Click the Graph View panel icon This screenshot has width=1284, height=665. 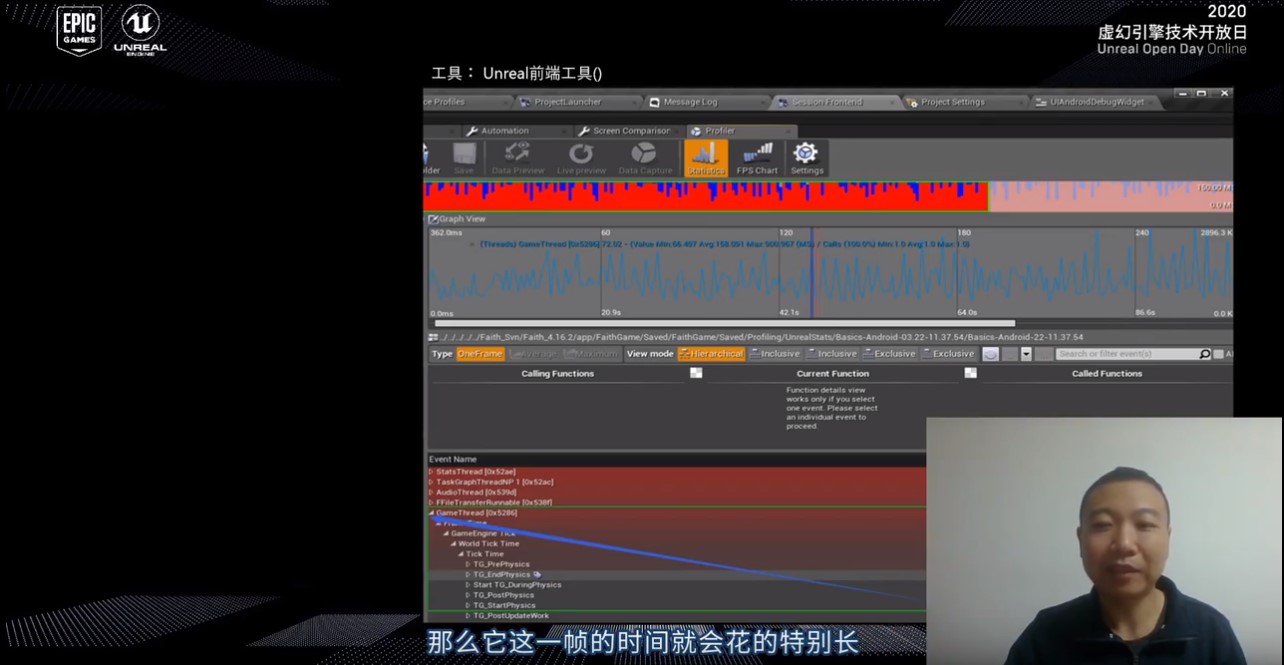coord(433,219)
